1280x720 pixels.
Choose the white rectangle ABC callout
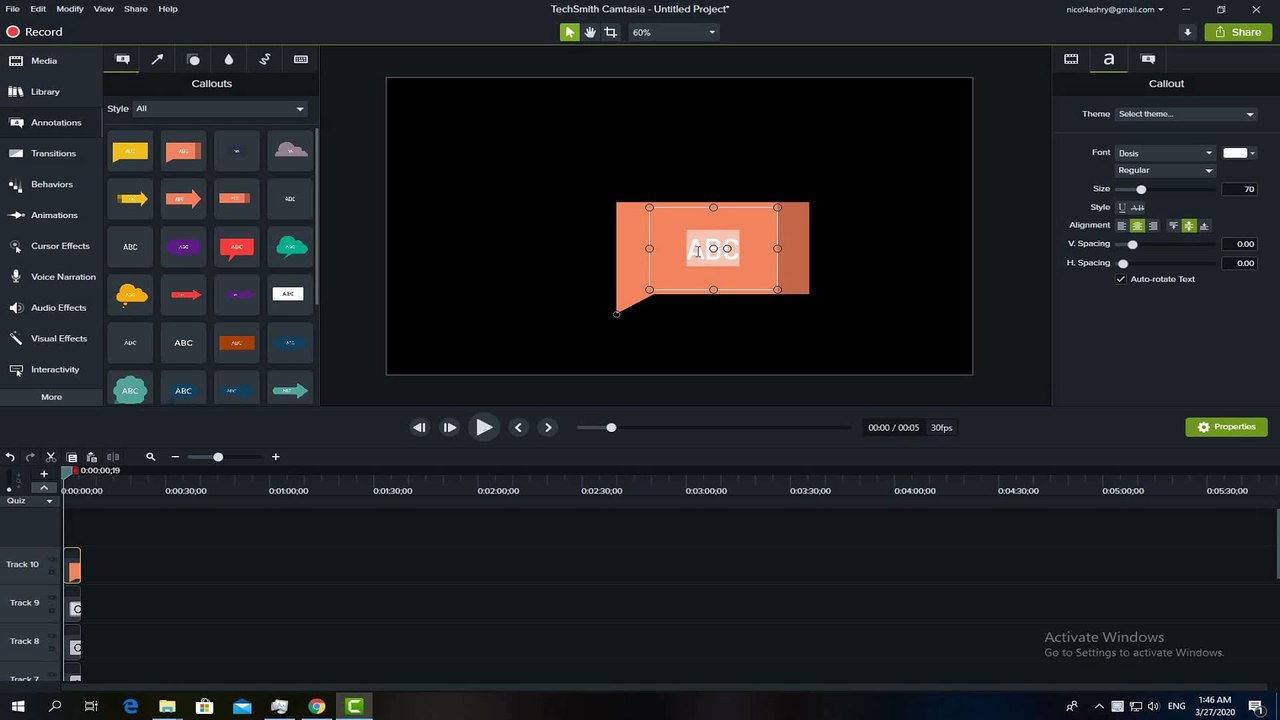[288, 294]
